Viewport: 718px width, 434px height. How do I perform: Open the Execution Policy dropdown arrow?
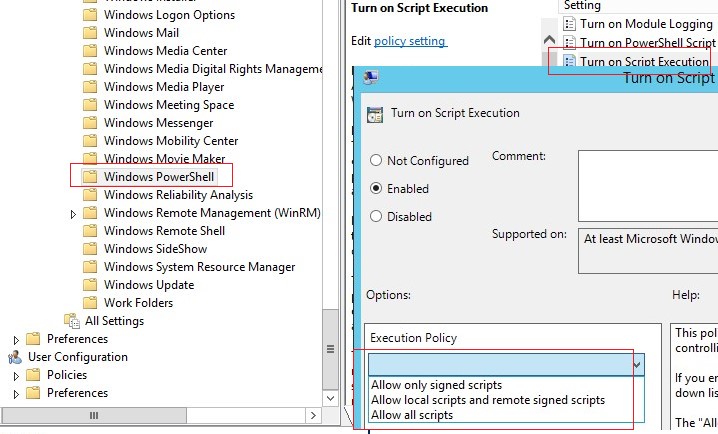tap(637, 366)
